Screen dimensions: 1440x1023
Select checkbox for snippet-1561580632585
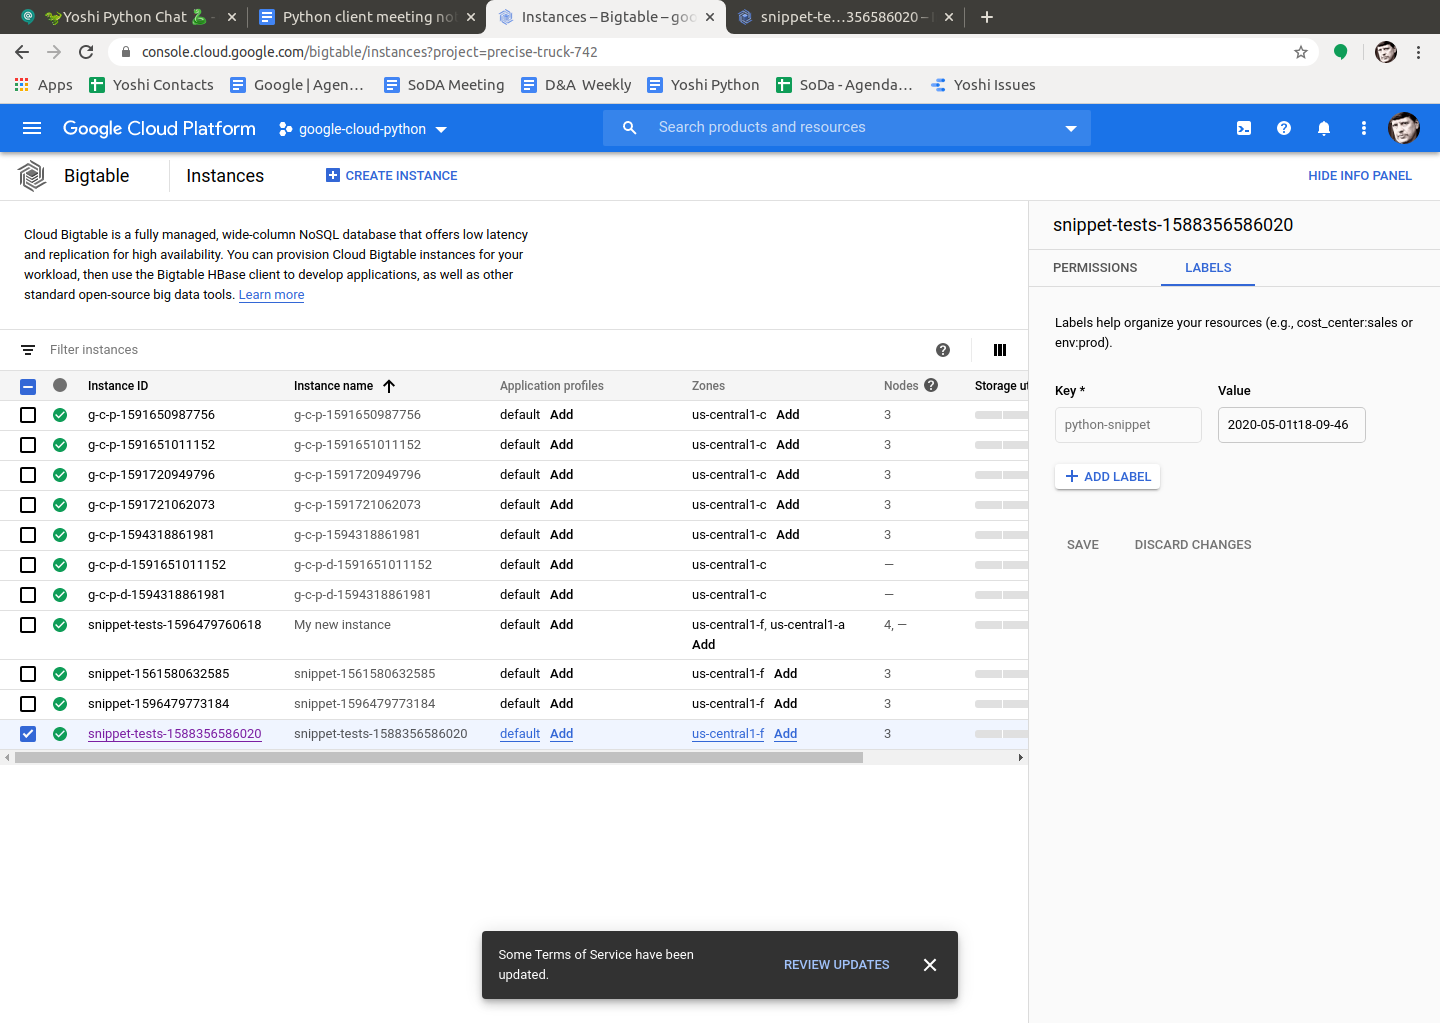pyautogui.click(x=28, y=674)
